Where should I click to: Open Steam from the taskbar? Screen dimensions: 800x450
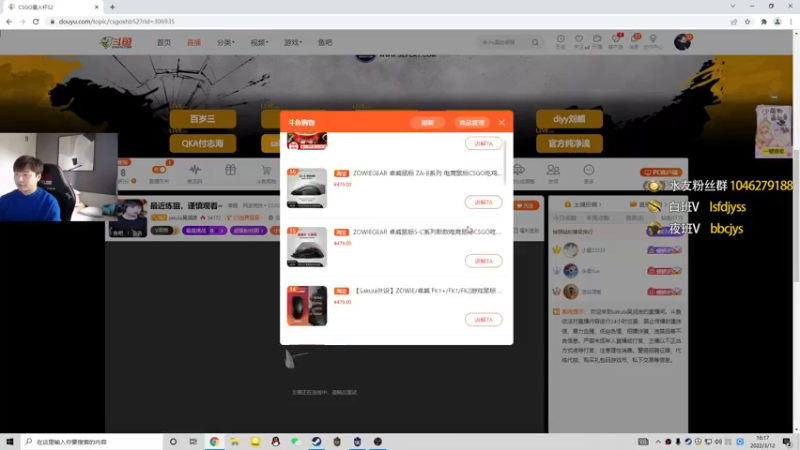316,441
